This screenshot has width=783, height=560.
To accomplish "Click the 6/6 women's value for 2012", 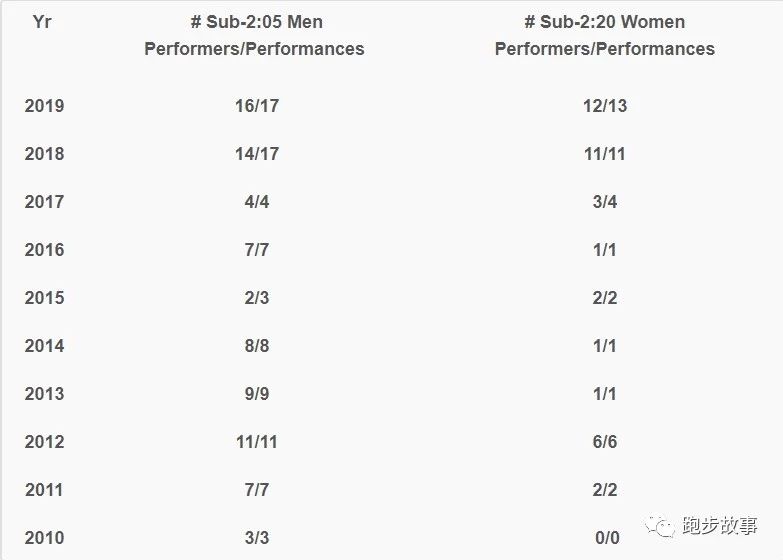I will 605,441.
